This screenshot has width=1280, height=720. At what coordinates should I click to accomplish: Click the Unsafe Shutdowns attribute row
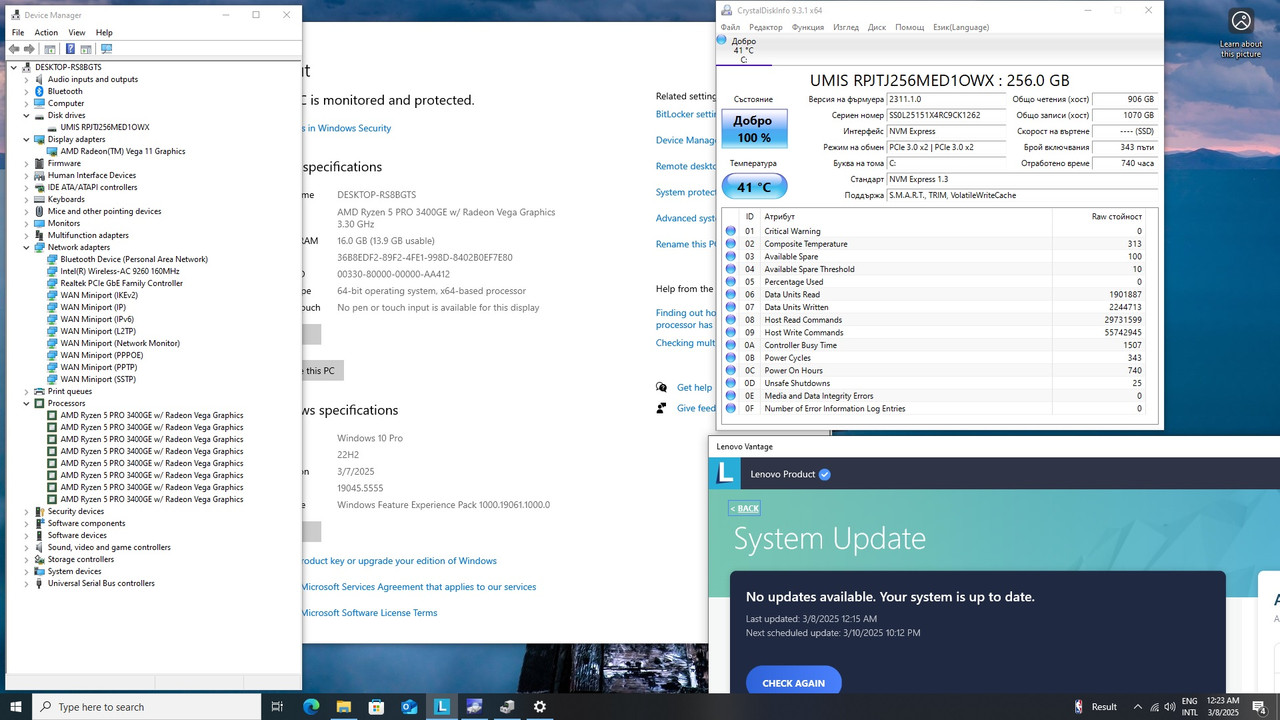[940, 383]
